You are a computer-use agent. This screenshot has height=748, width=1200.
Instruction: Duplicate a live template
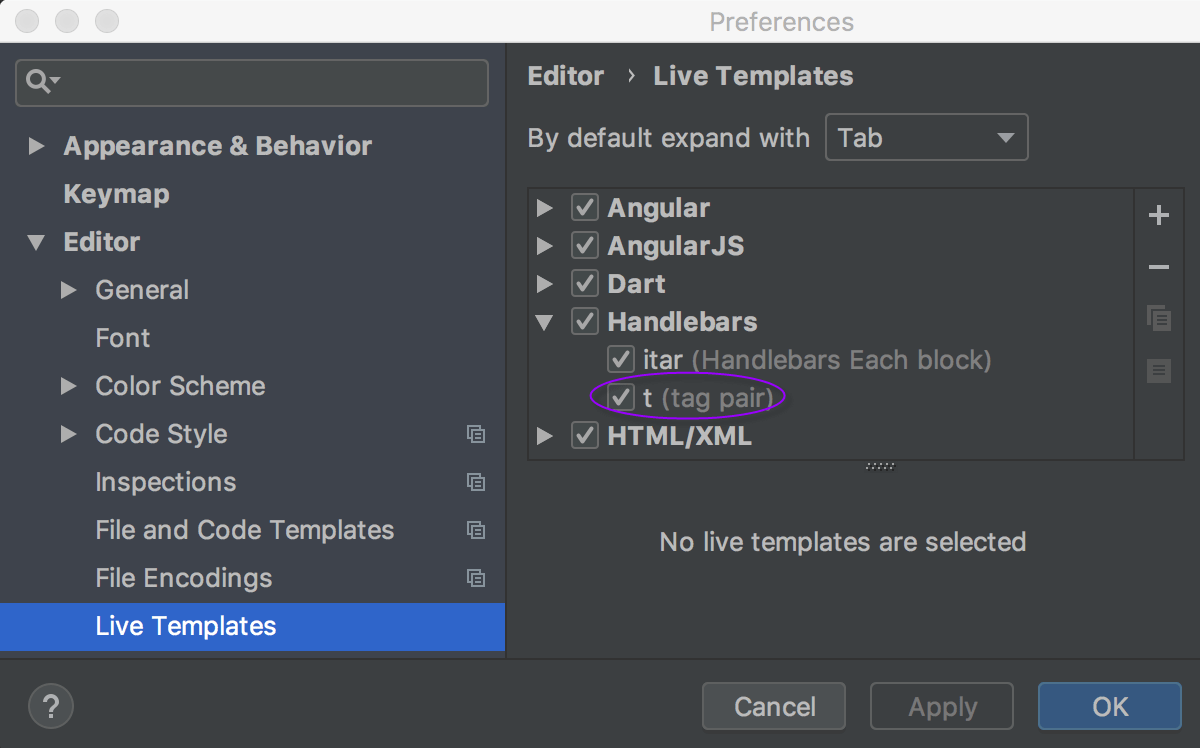pos(1158,318)
